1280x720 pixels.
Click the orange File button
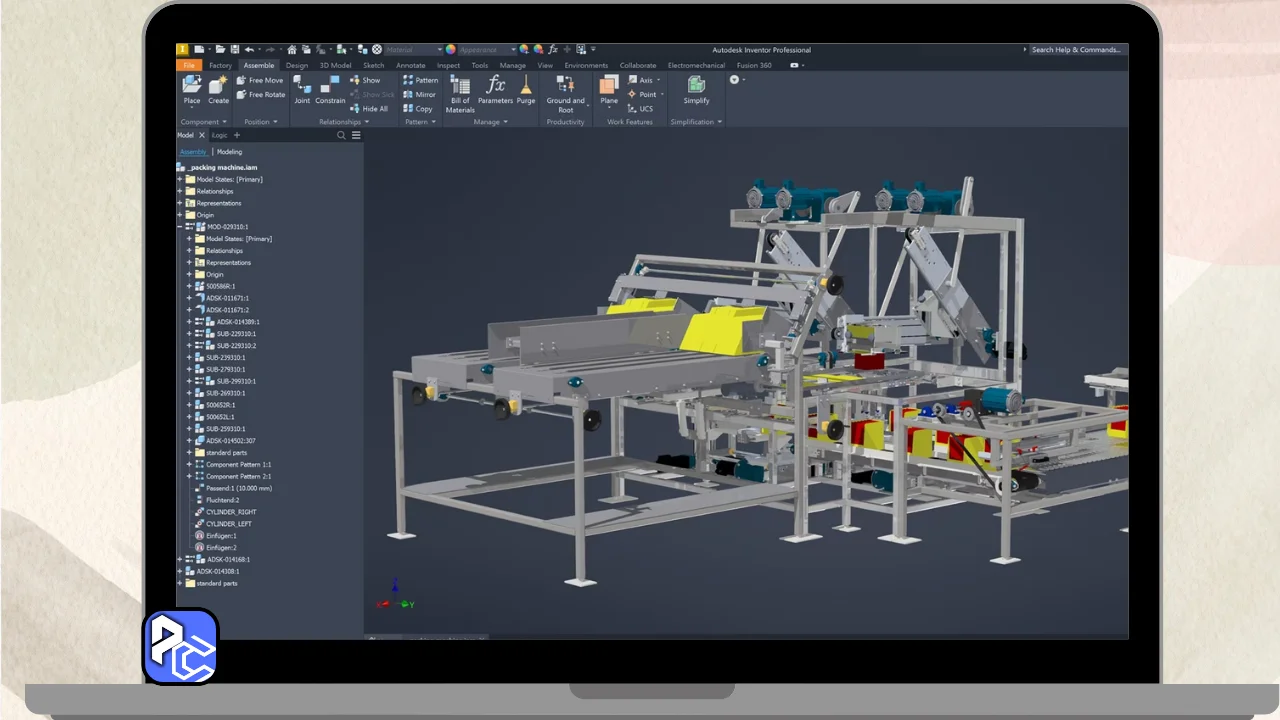188,66
